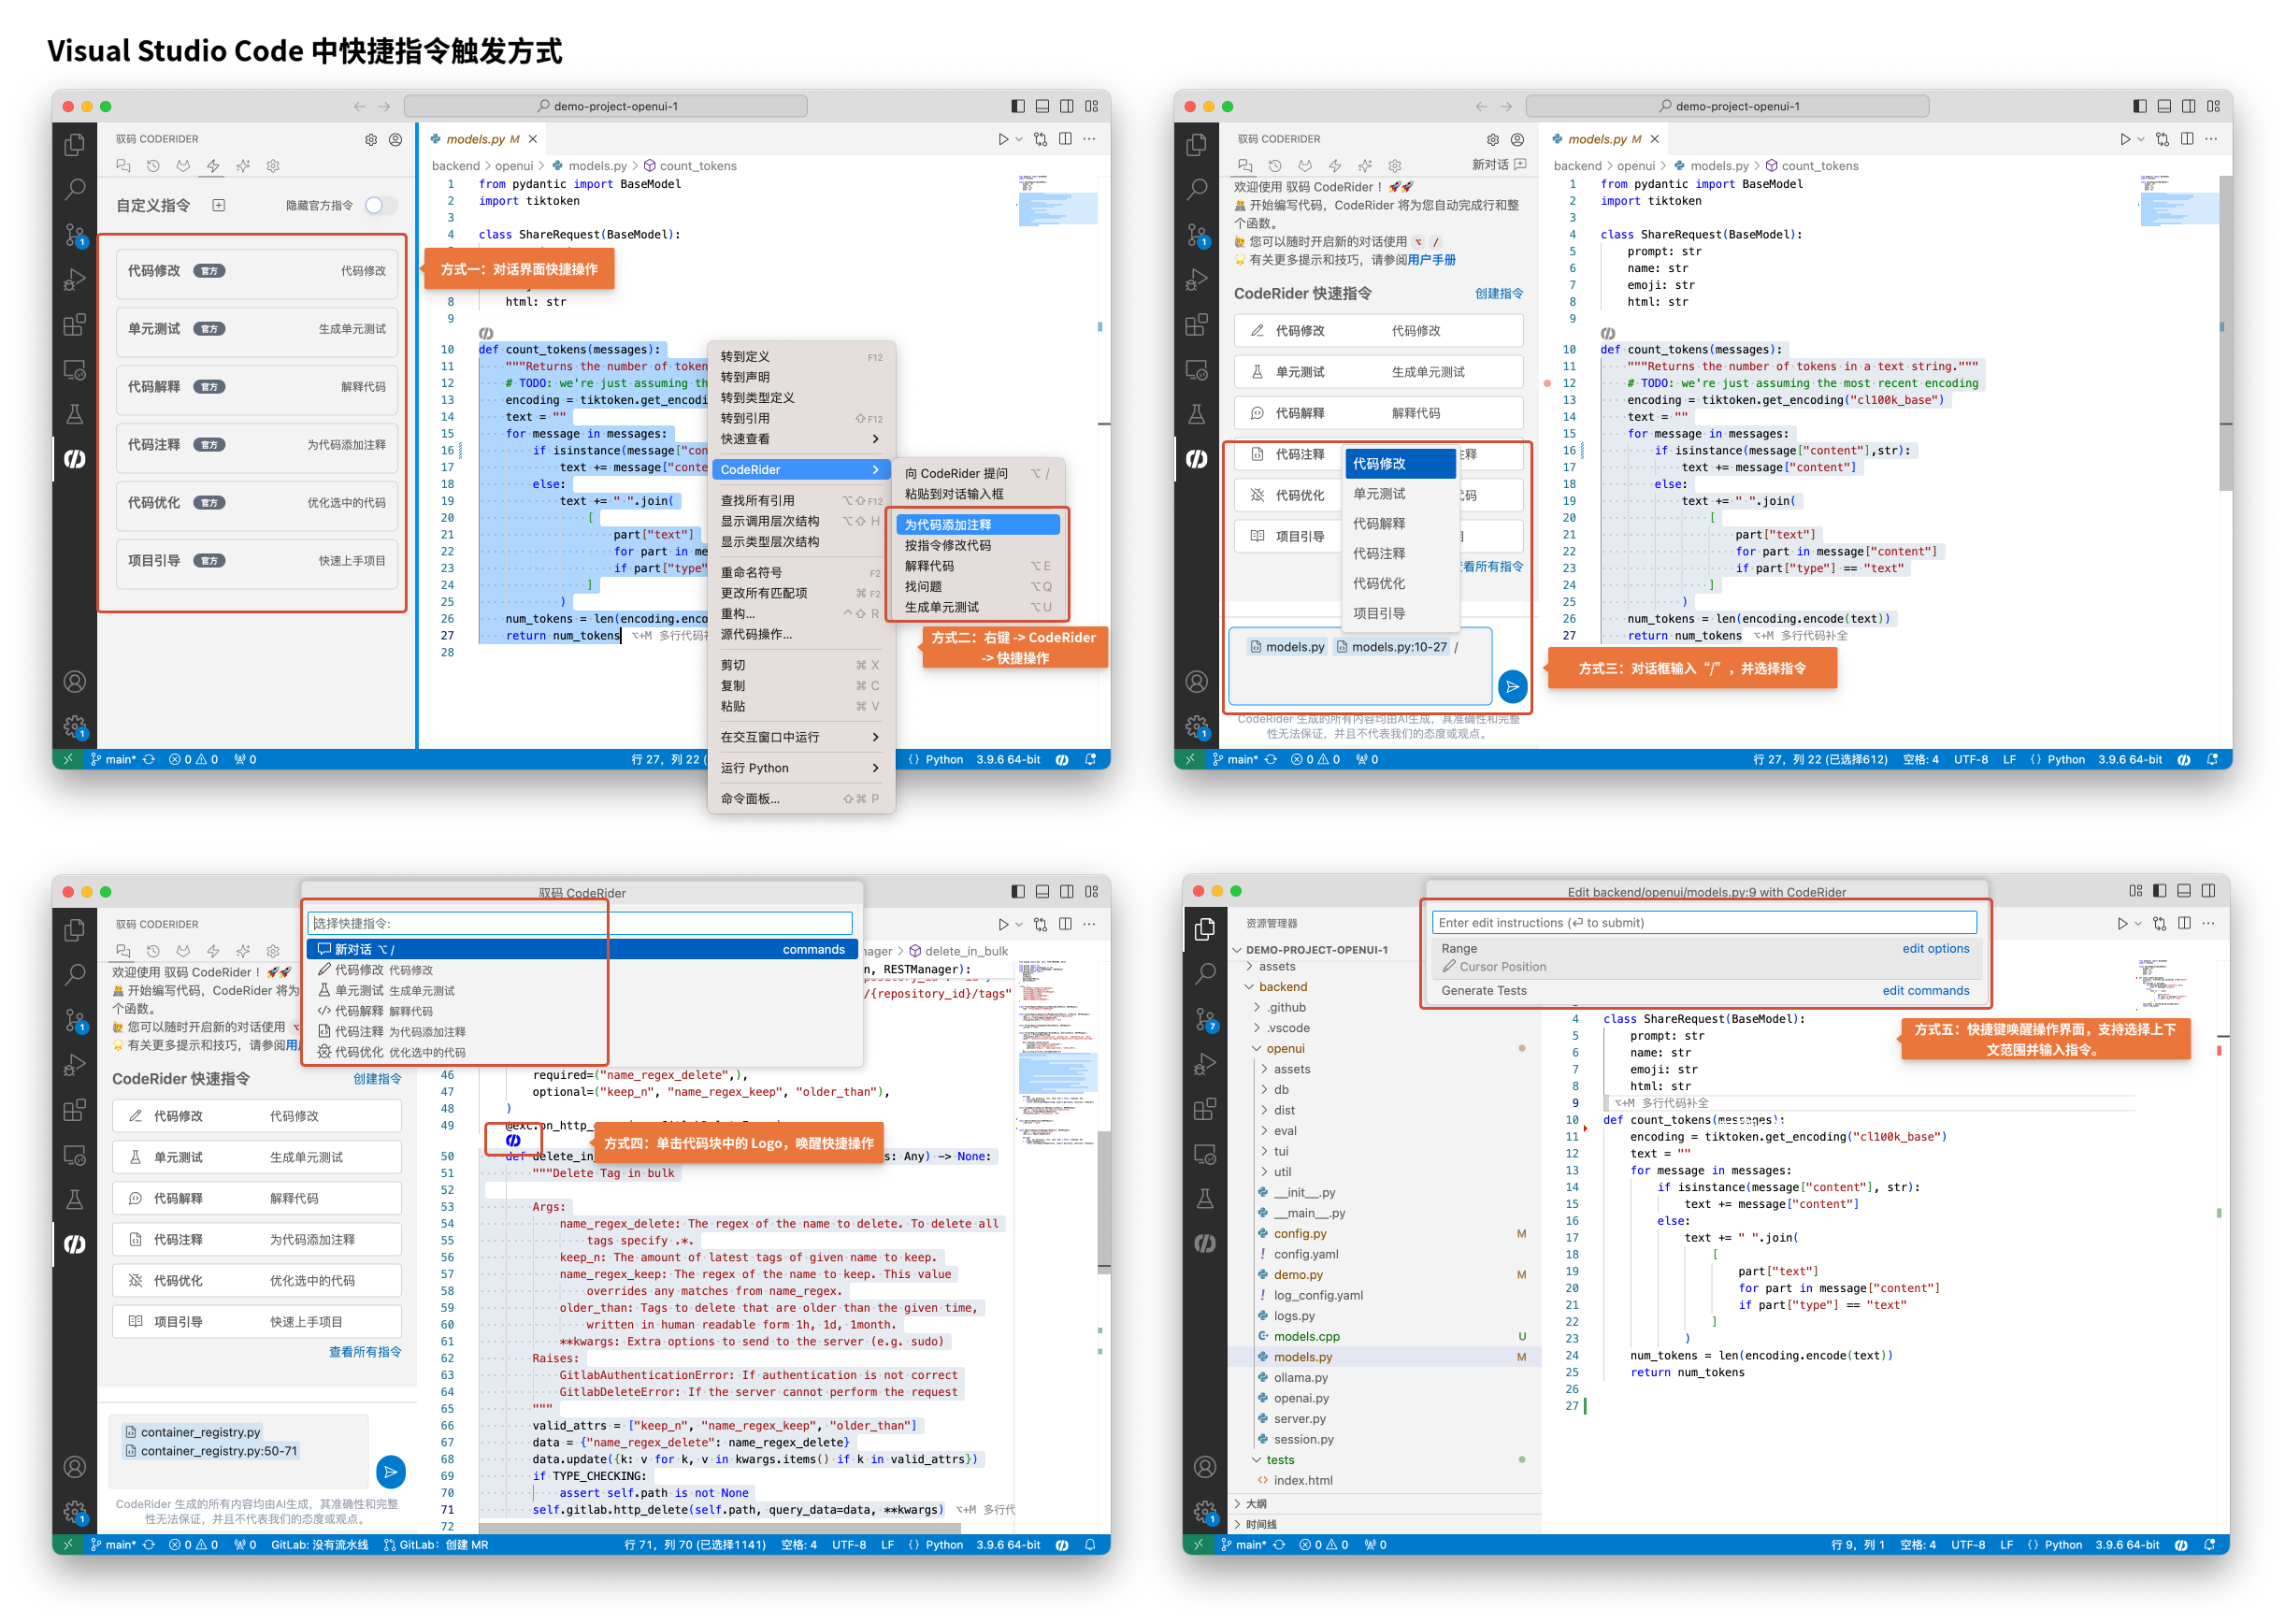Toggle primary side bar in 自定义指令 window title bar

tap(1018, 106)
